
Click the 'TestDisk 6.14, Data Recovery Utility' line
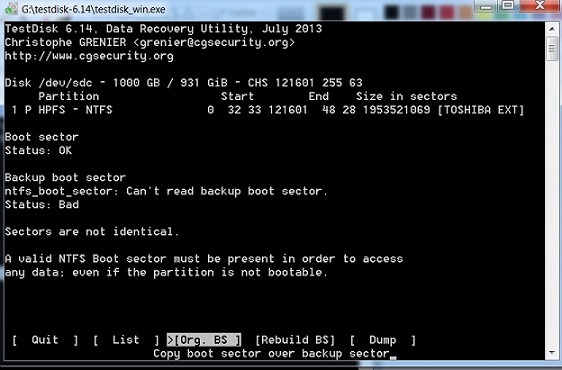[163, 29]
